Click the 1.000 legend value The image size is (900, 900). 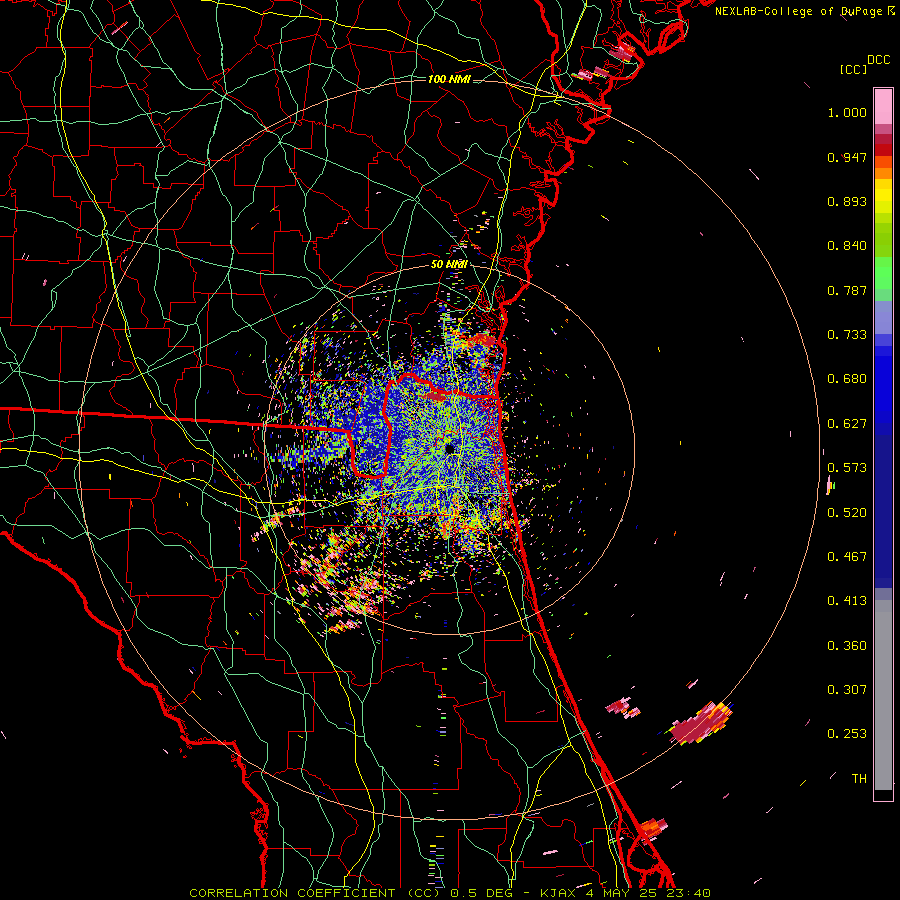point(847,112)
